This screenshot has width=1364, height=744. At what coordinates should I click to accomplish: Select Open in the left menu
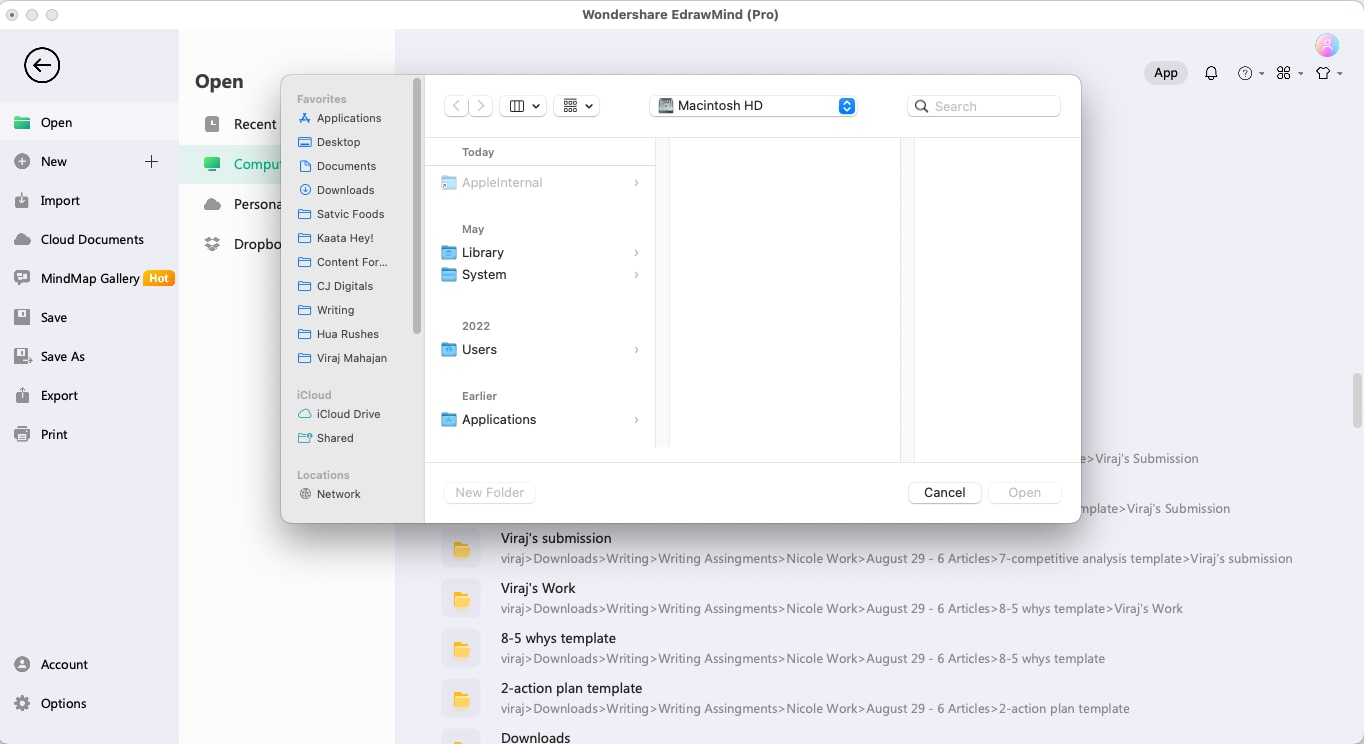(x=90, y=122)
